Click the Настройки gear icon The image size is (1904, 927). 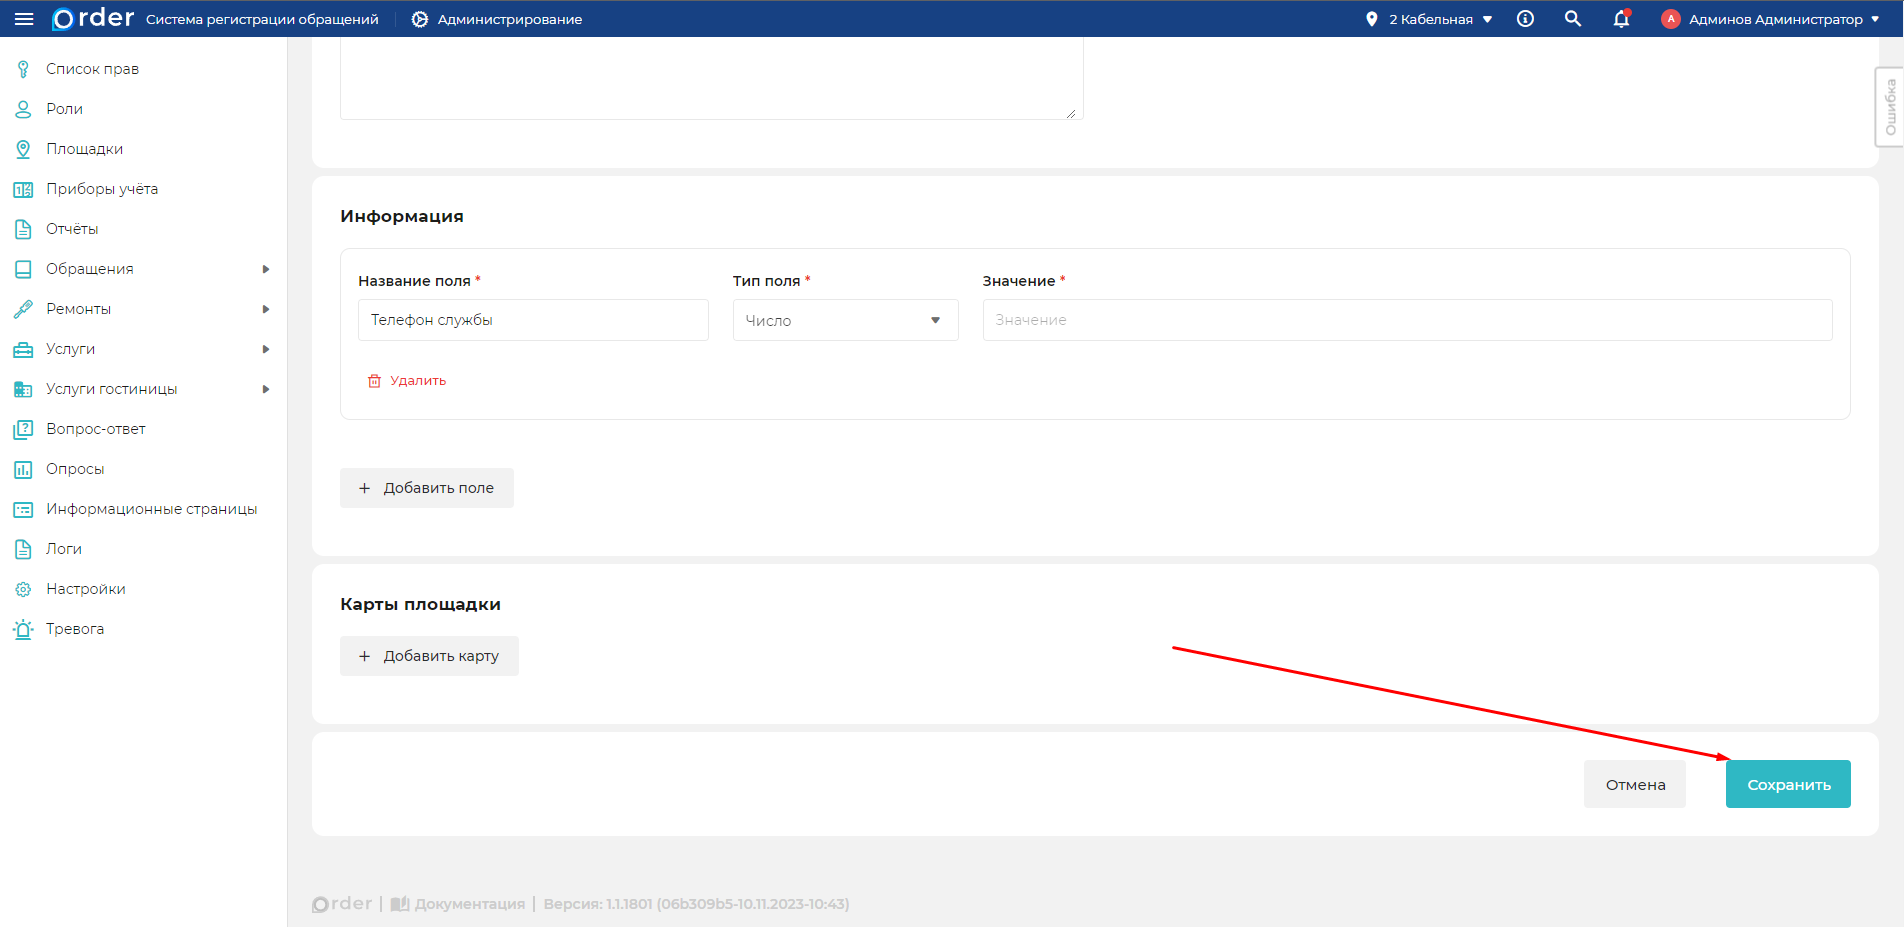click(23, 589)
